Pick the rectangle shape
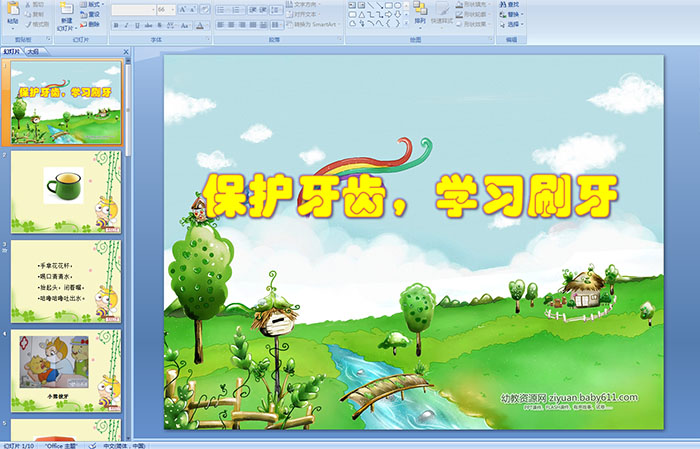The image size is (700, 449). pos(388,5)
